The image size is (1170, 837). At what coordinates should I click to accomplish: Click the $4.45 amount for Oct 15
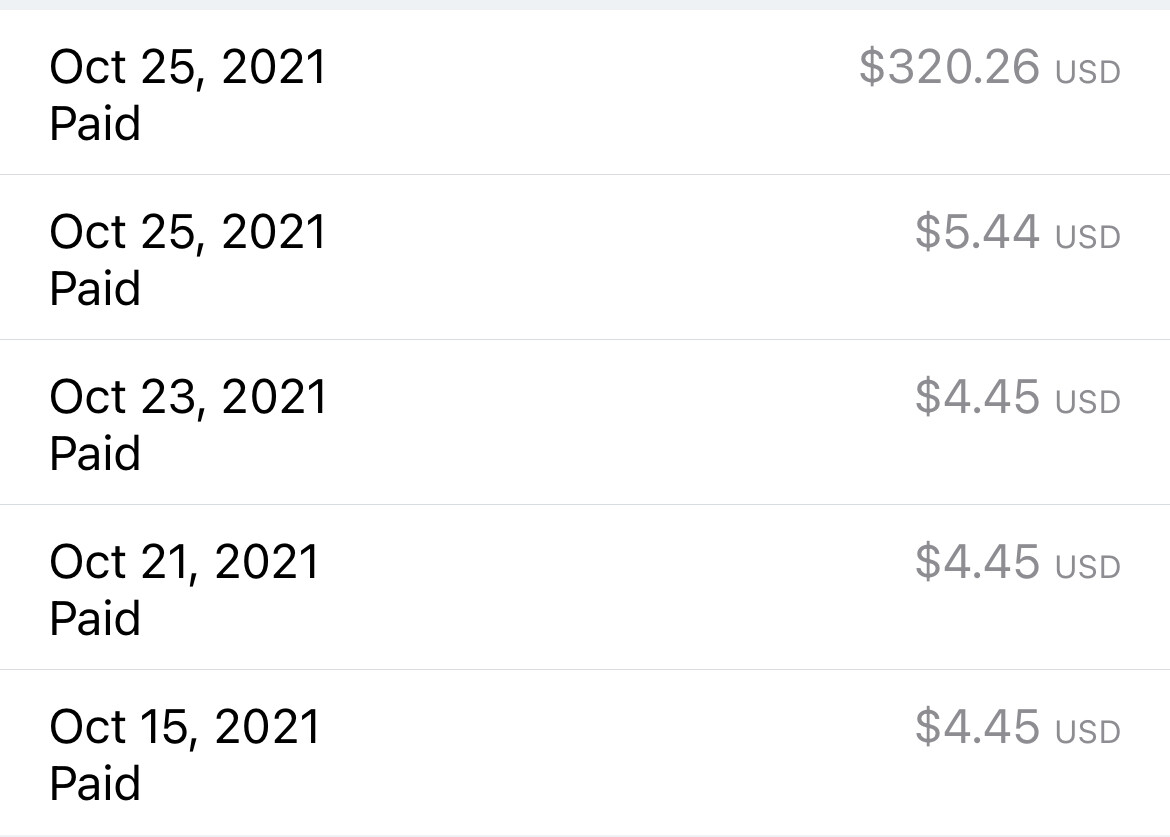[x=1018, y=727]
